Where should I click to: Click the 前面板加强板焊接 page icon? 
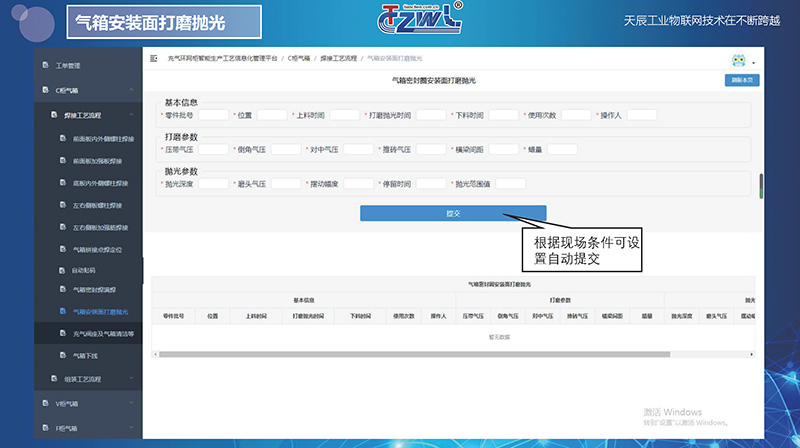point(63,160)
